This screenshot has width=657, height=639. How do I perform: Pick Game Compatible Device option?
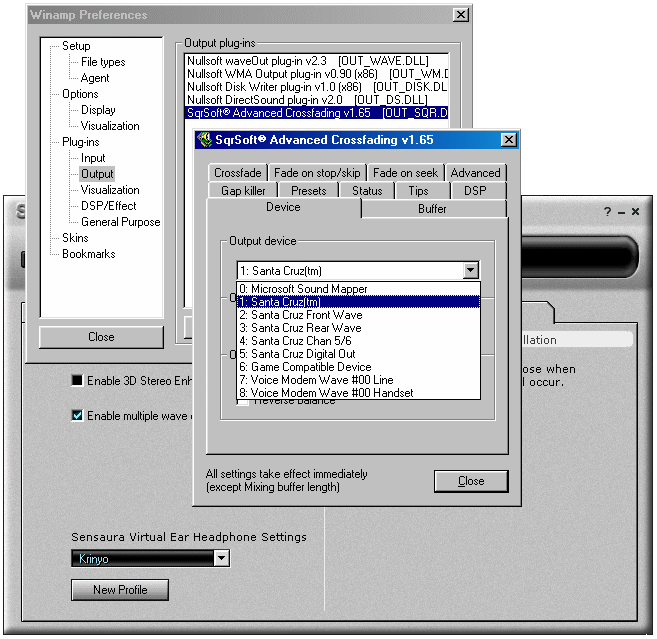[358, 367]
